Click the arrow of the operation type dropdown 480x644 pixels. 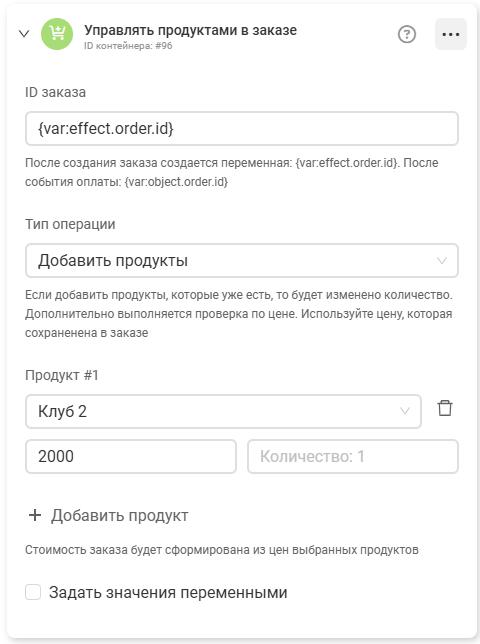coord(442,260)
